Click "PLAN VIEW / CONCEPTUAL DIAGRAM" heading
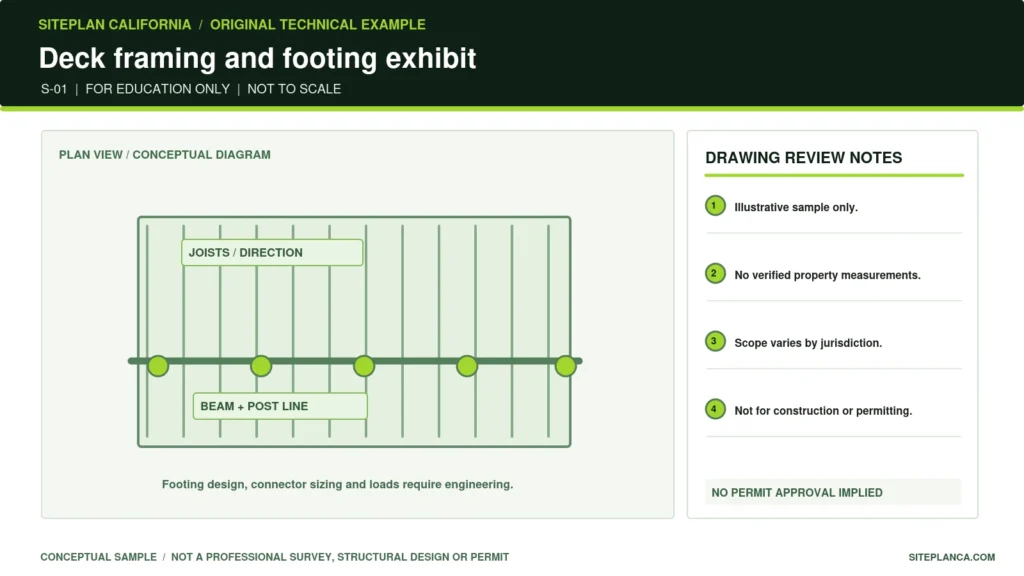Image resolution: width=1024 pixels, height=576 pixels. click(x=165, y=155)
